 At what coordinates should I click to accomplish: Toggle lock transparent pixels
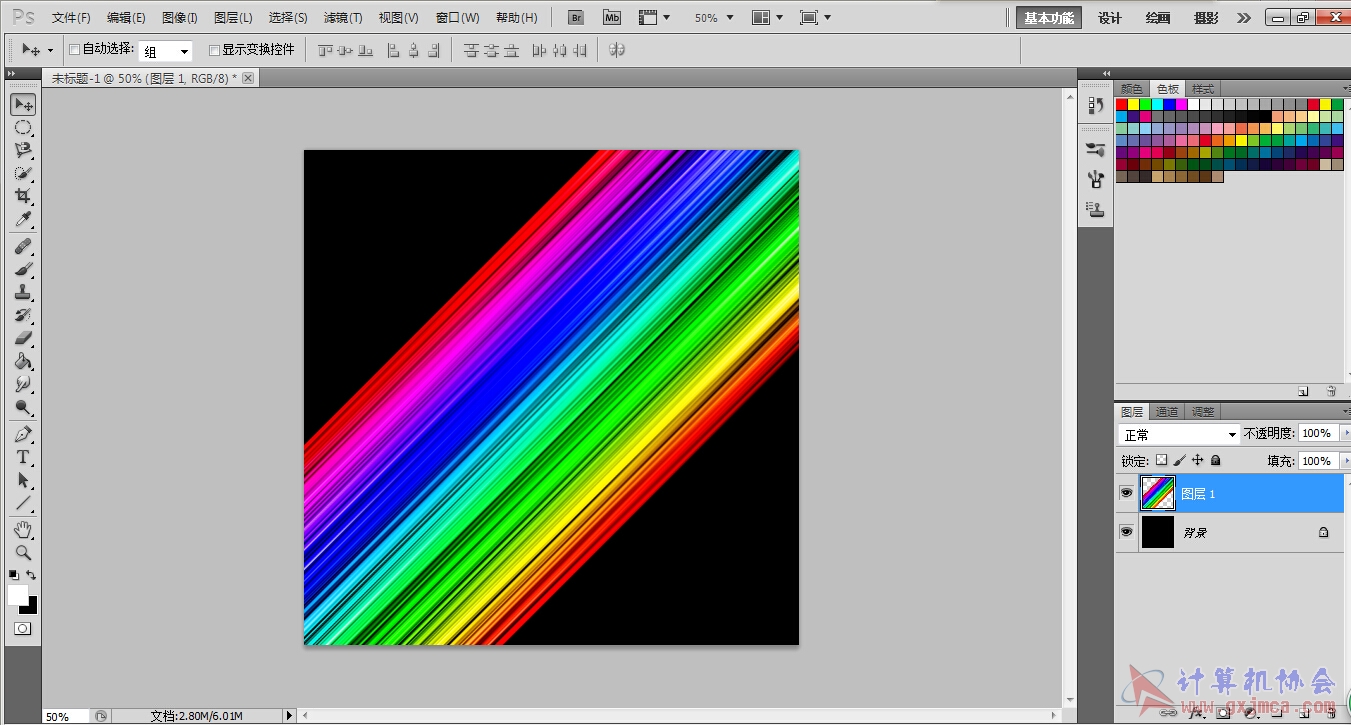point(1161,461)
